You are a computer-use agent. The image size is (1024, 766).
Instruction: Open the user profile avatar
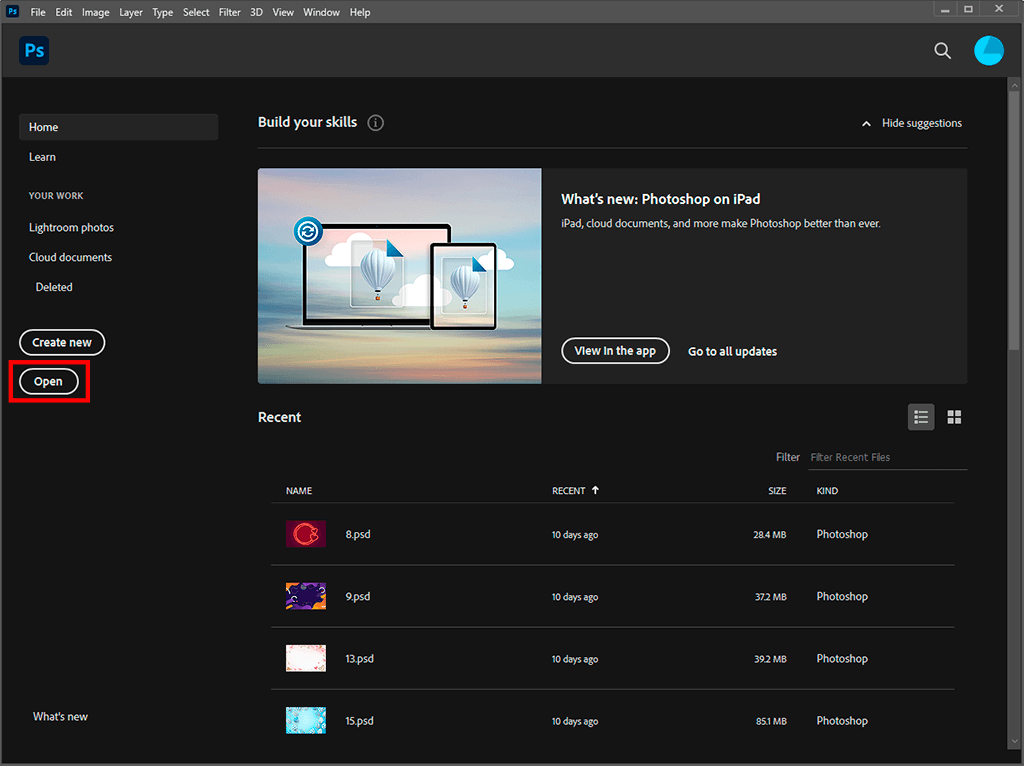(988, 51)
